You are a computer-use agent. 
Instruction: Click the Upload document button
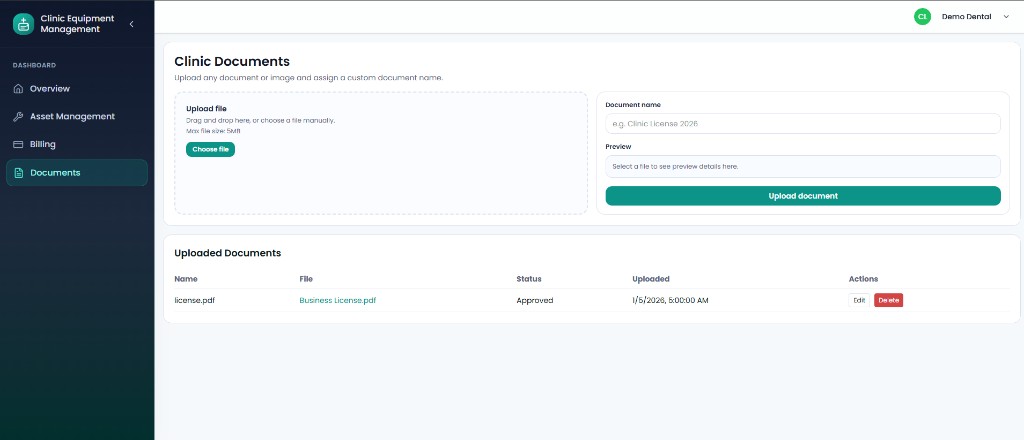click(x=803, y=196)
